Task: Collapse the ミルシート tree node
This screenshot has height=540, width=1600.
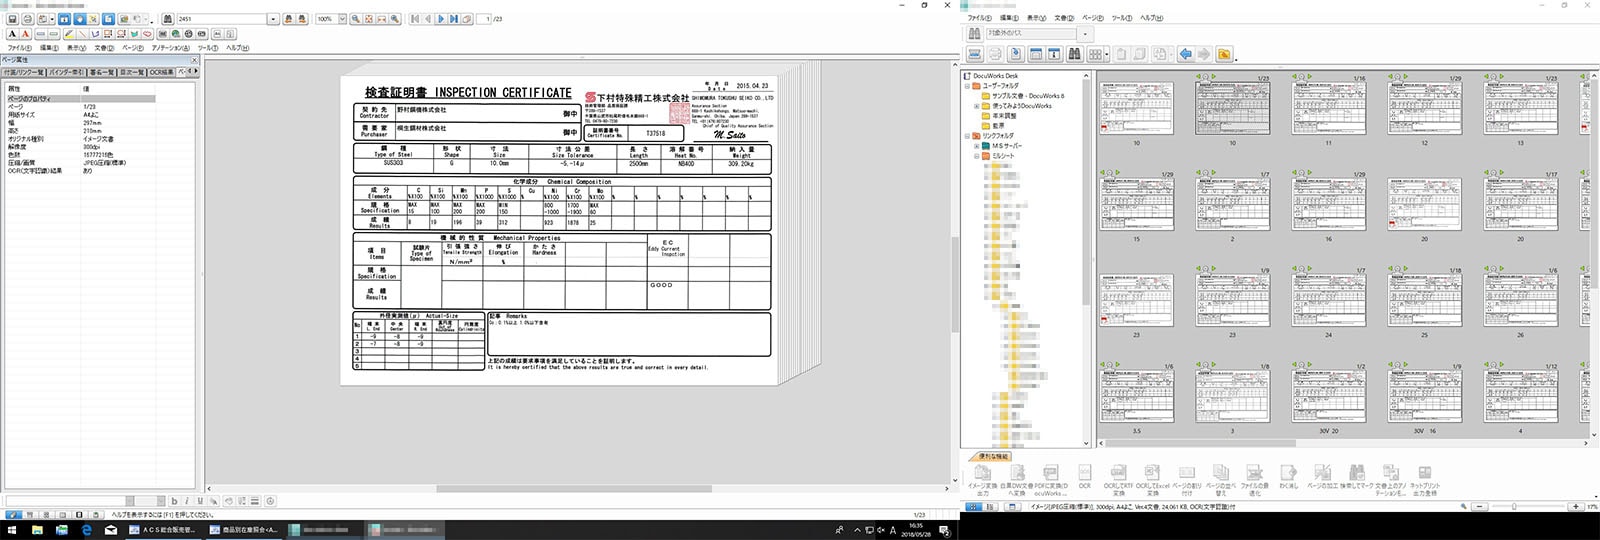Action: click(977, 156)
